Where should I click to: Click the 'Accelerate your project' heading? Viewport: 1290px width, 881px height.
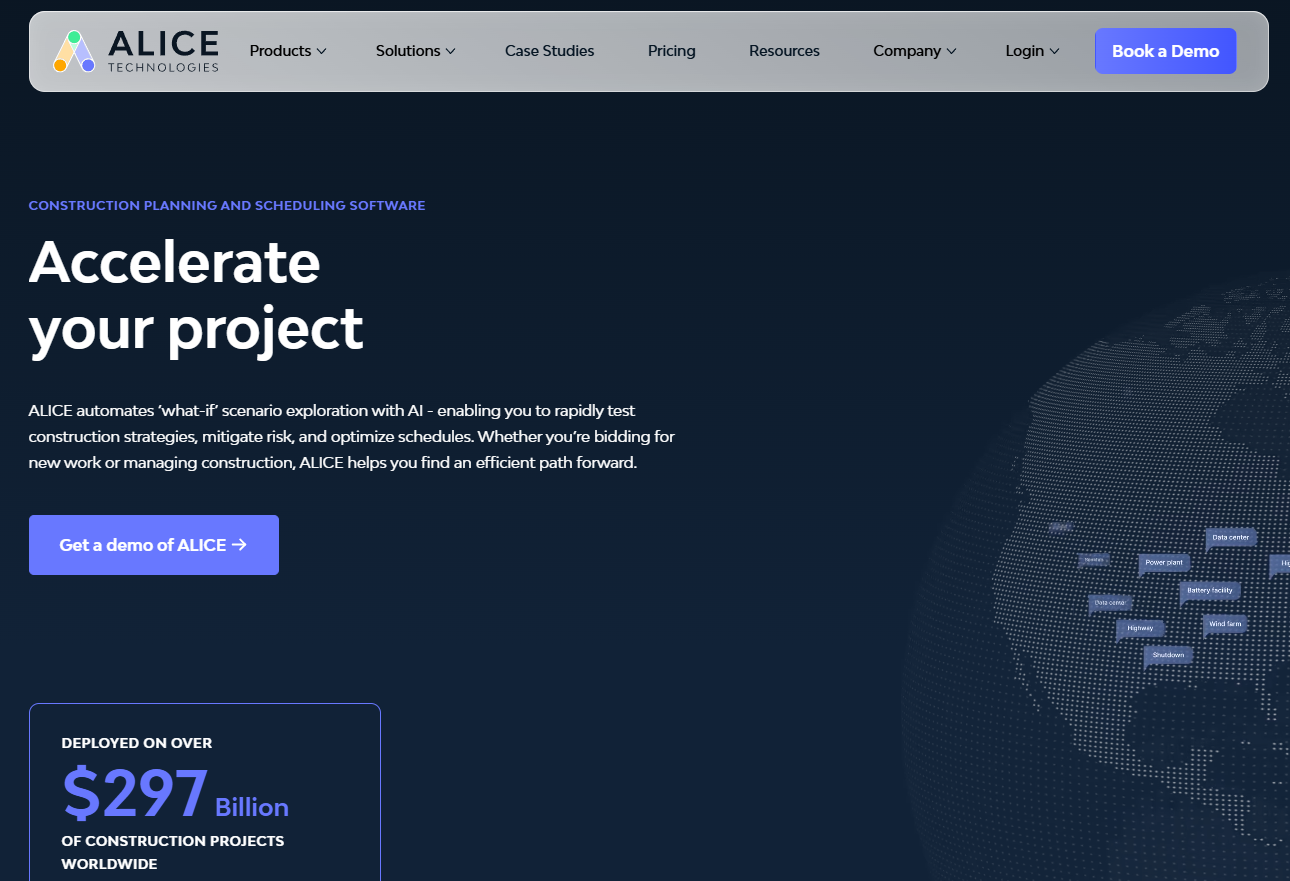pyautogui.click(x=196, y=295)
